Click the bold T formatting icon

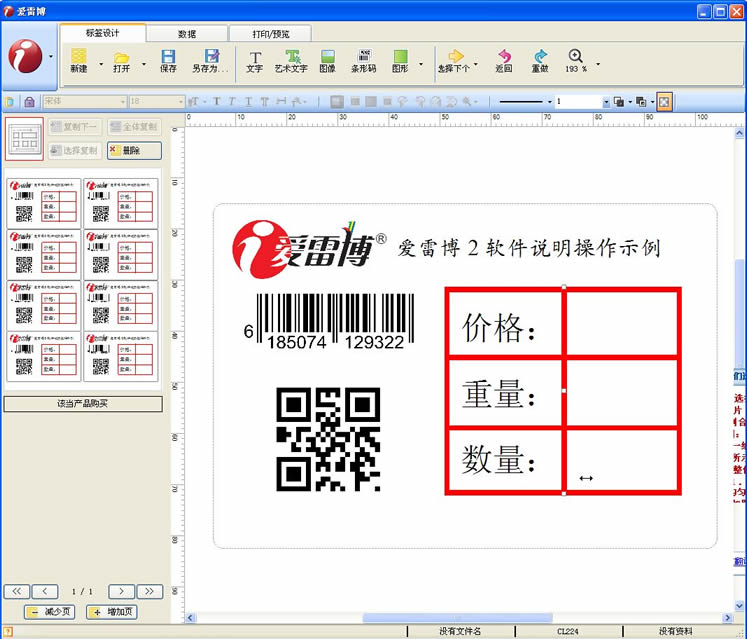click(216, 101)
